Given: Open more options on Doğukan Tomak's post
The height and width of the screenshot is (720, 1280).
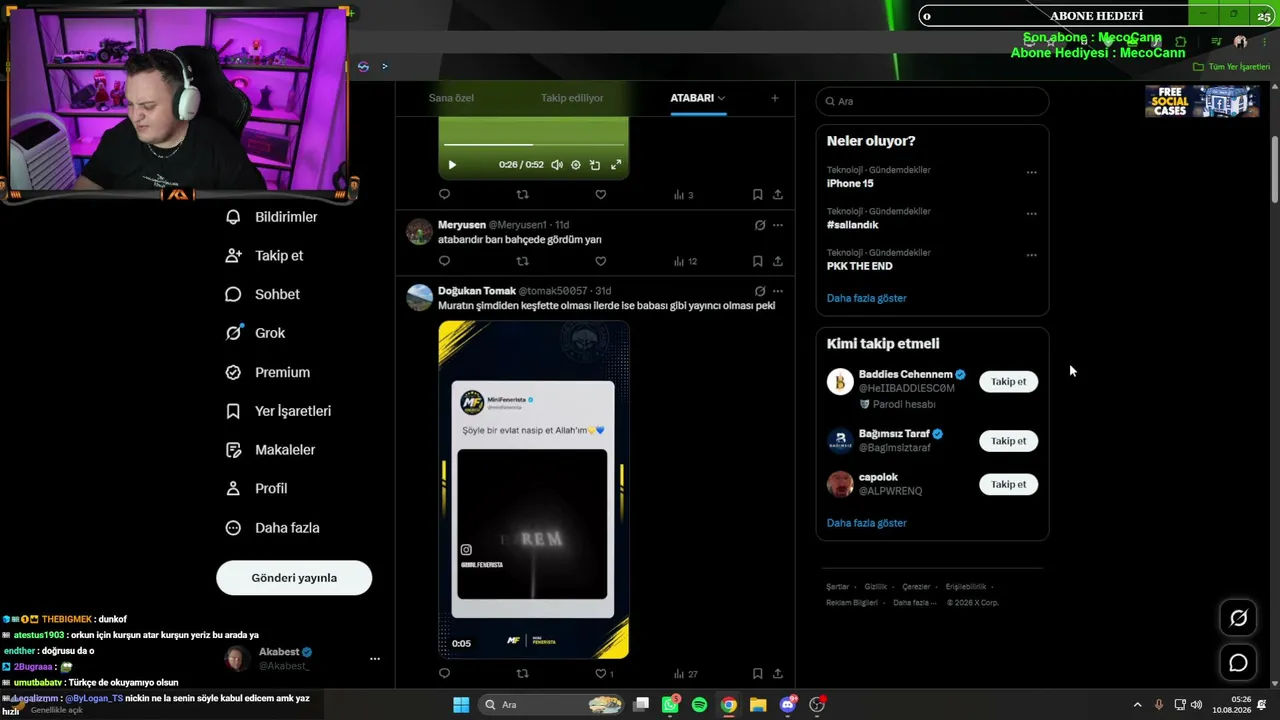Looking at the screenshot, I should [778, 291].
